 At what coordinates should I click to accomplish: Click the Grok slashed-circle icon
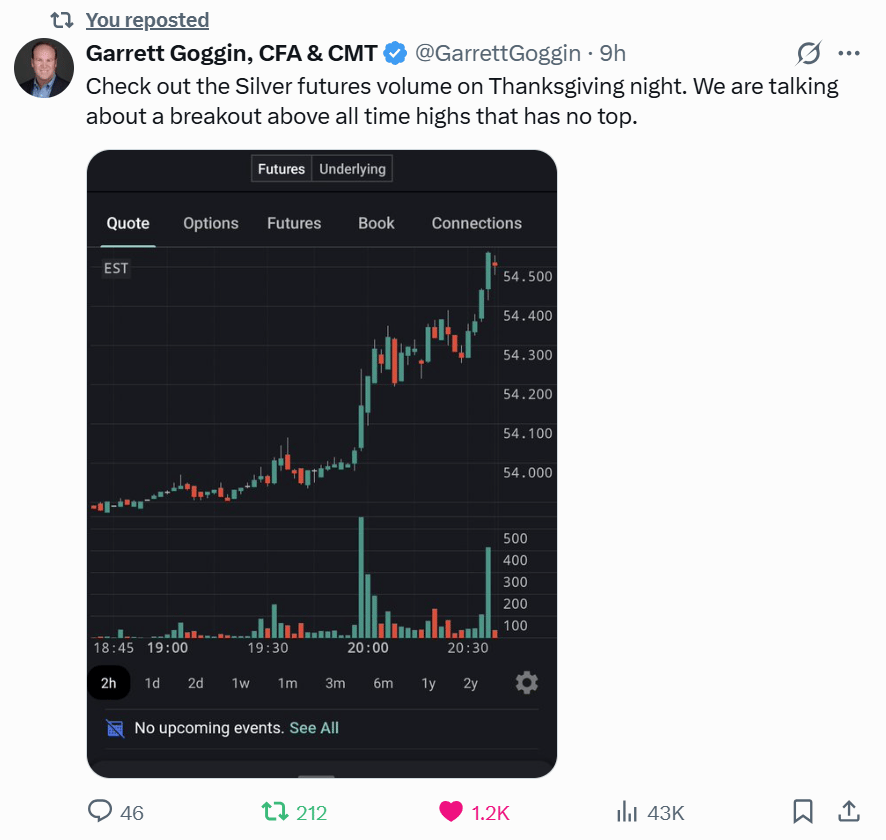[x=808, y=53]
